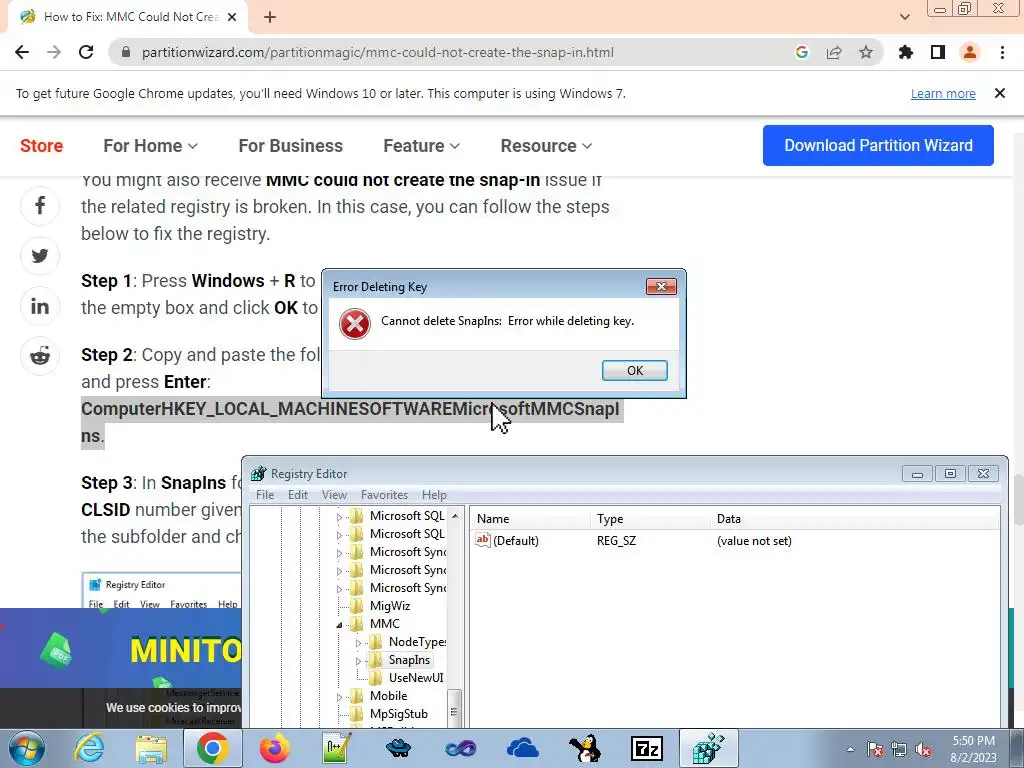
Task: Open 7-Zip from the taskbar
Action: coord(647,748)
